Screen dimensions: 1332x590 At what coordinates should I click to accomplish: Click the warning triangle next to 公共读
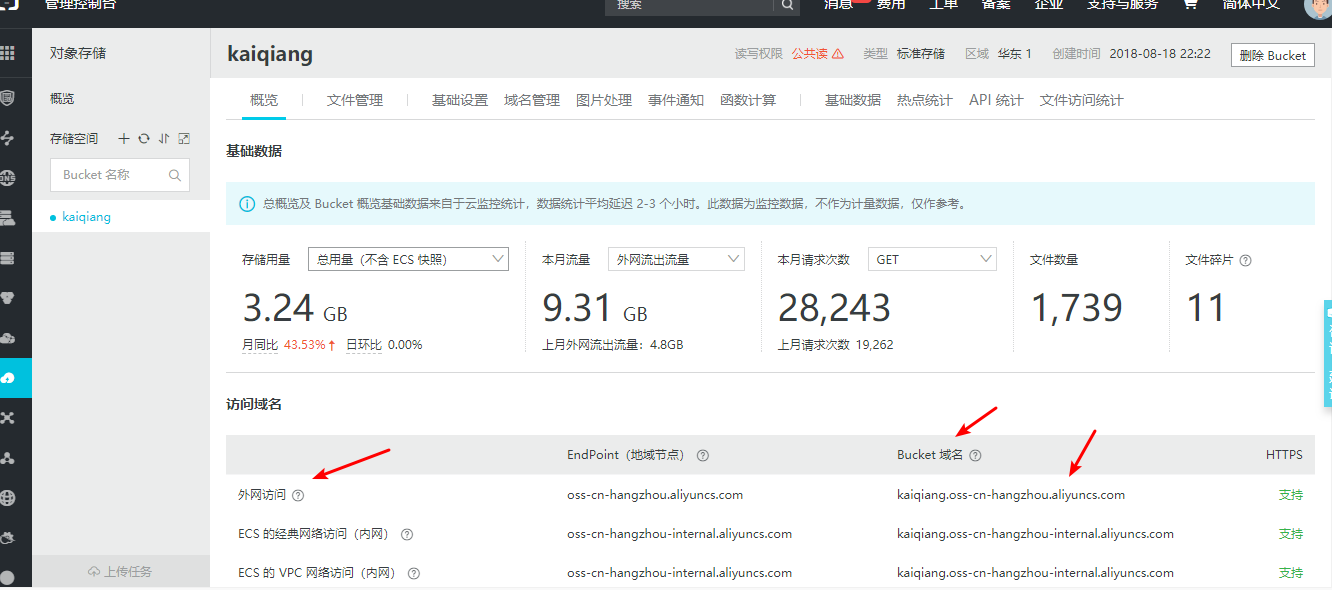point(840,54)
